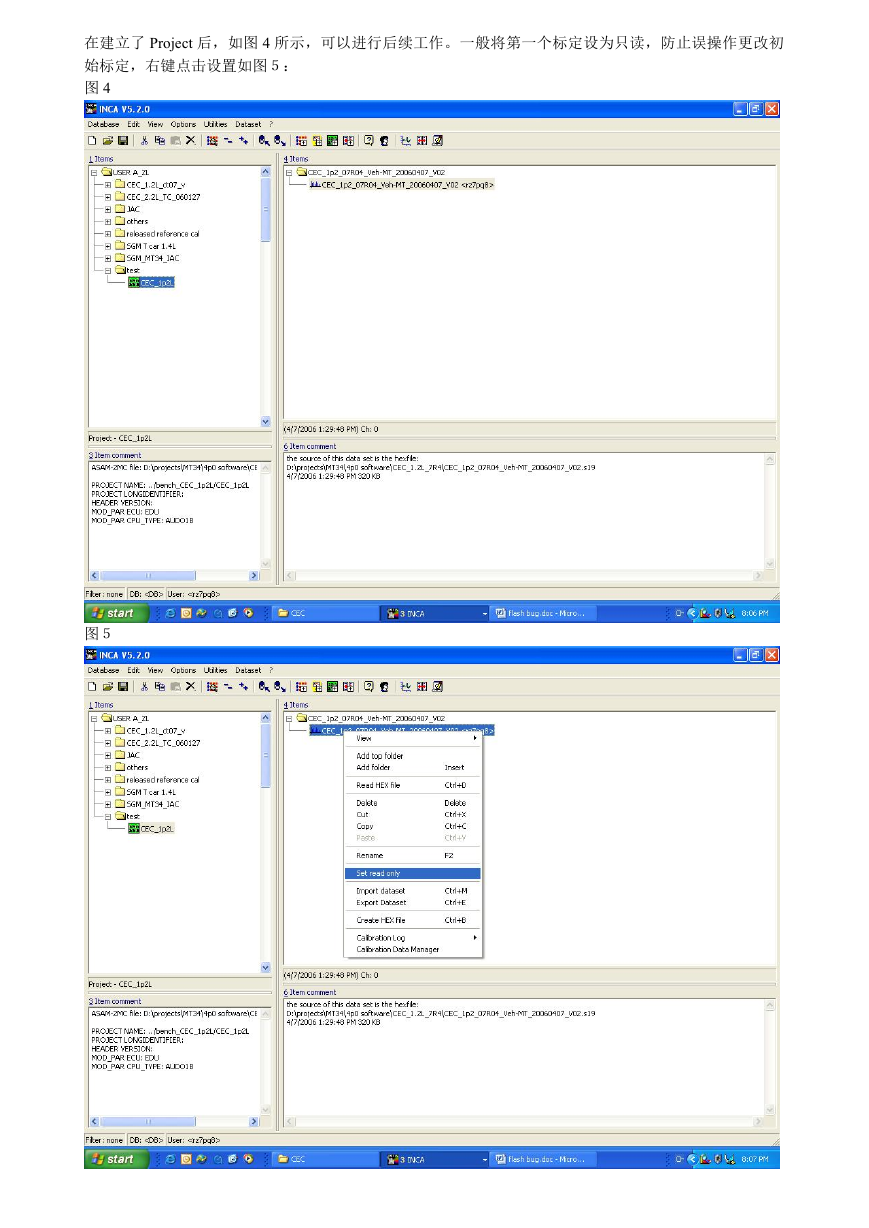This screenshot has height=1228, width=869.
Task: Choose Delete in the context menu
Action: click(x=413, y=803)
